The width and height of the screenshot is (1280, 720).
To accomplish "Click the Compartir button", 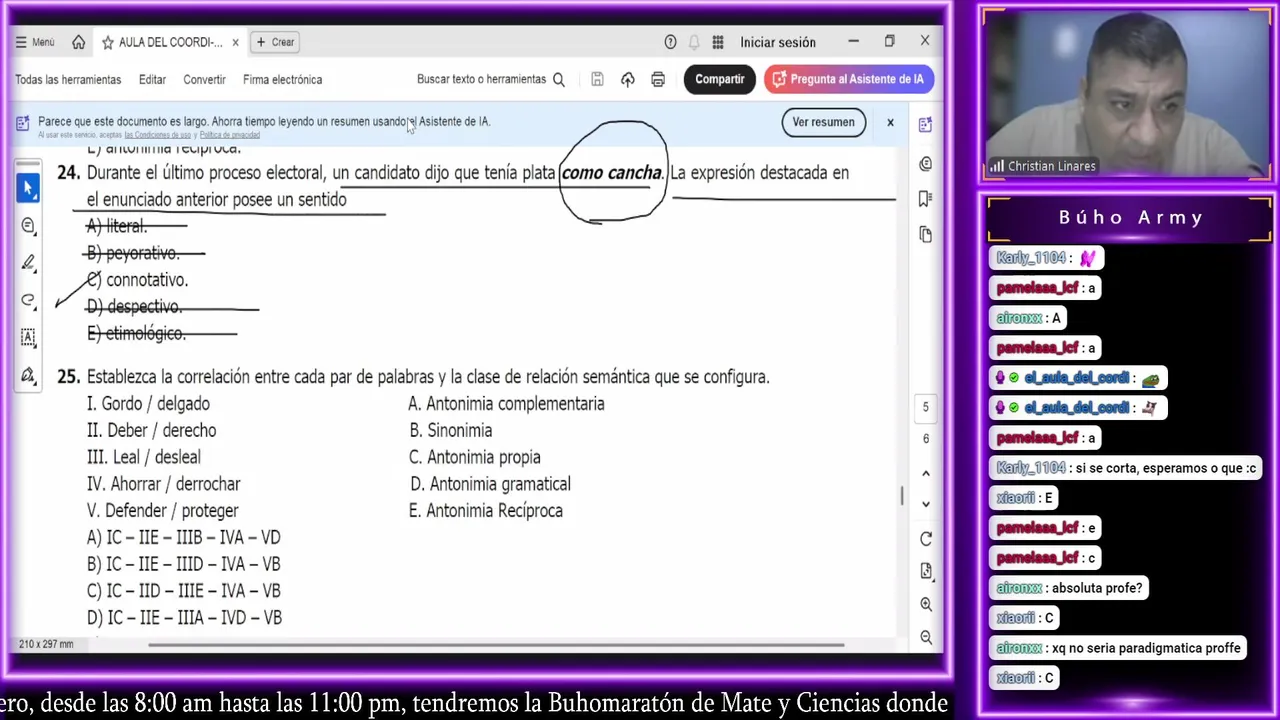I will 719,79.
